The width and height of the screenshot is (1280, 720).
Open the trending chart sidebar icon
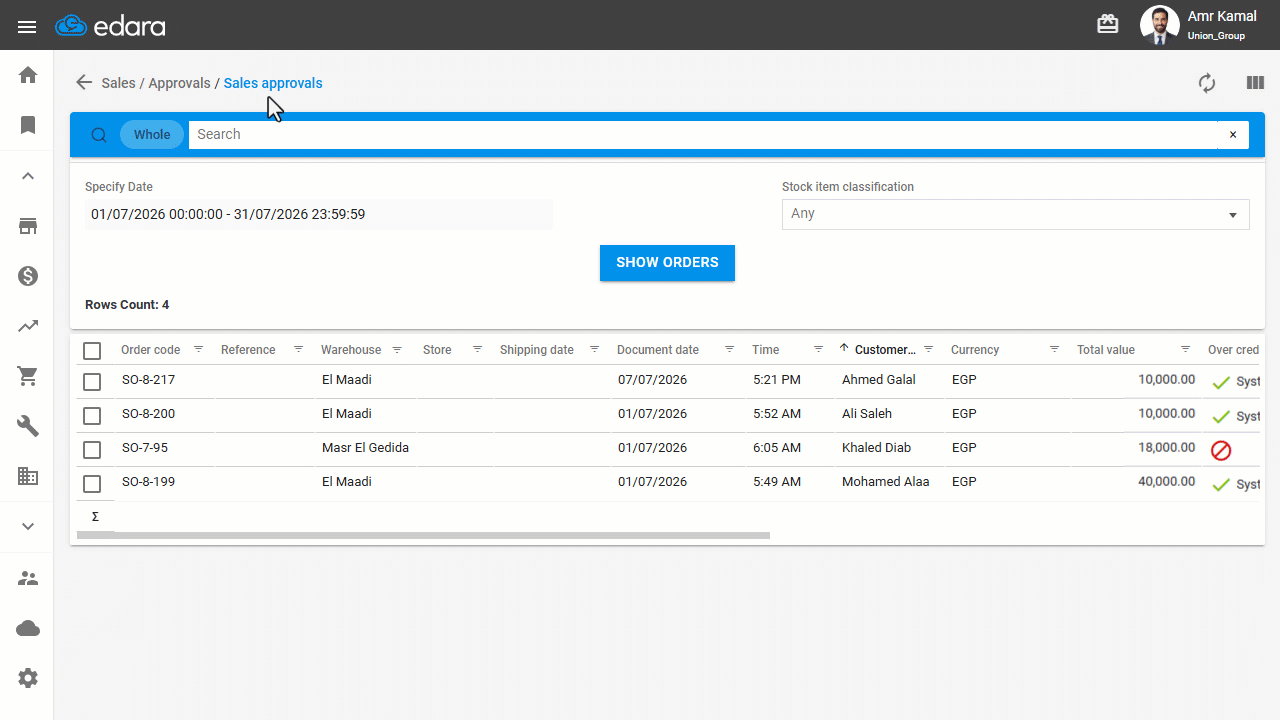(28, 326)
